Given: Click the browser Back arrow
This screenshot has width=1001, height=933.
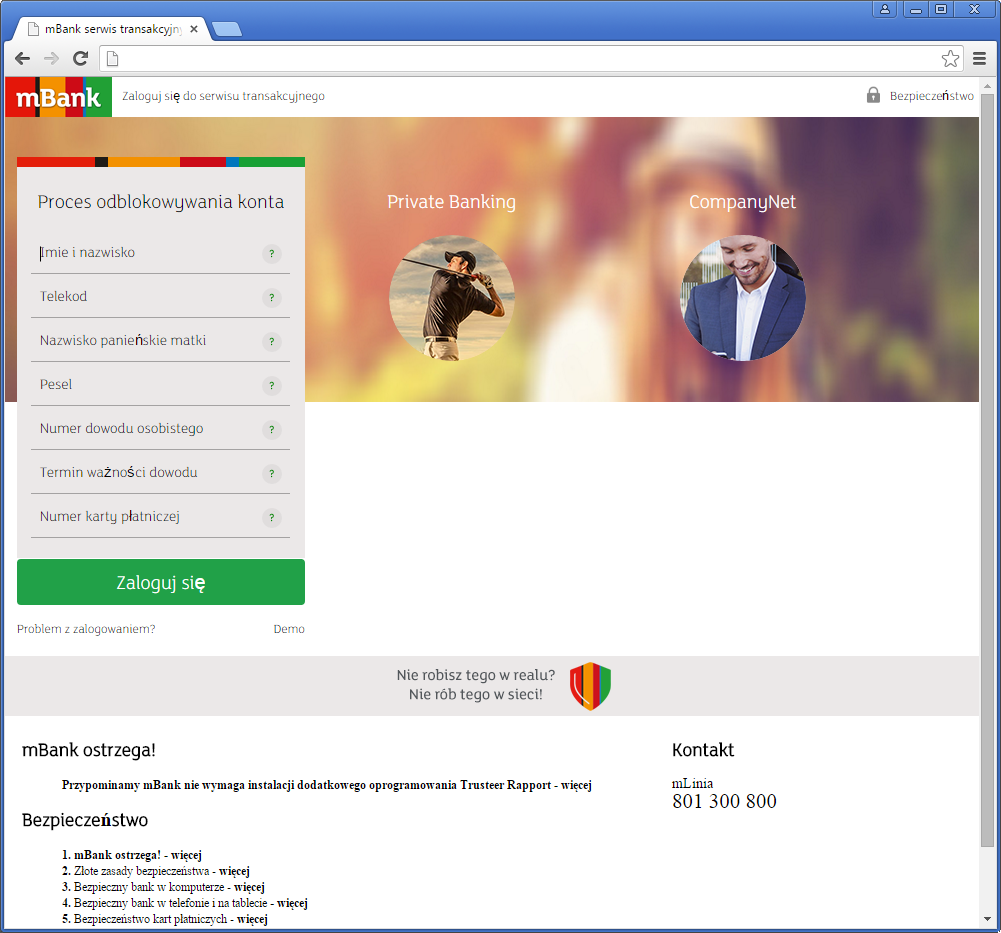Looking at the screenshot, I should [x=22, y=59].
